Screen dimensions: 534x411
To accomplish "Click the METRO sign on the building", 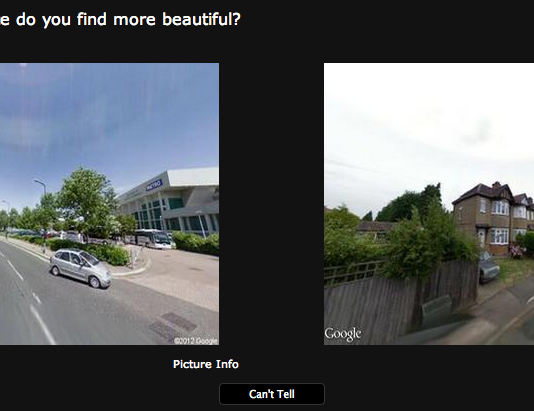I will tap(154, 185).
